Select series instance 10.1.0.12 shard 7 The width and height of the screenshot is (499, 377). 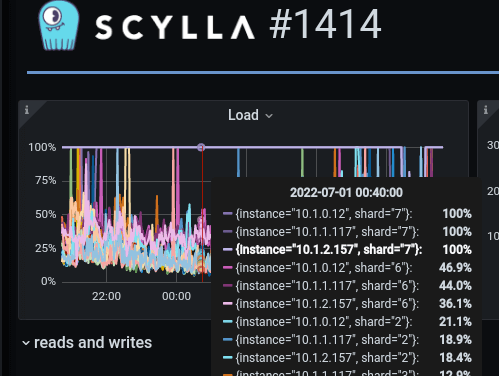(324, 214)
